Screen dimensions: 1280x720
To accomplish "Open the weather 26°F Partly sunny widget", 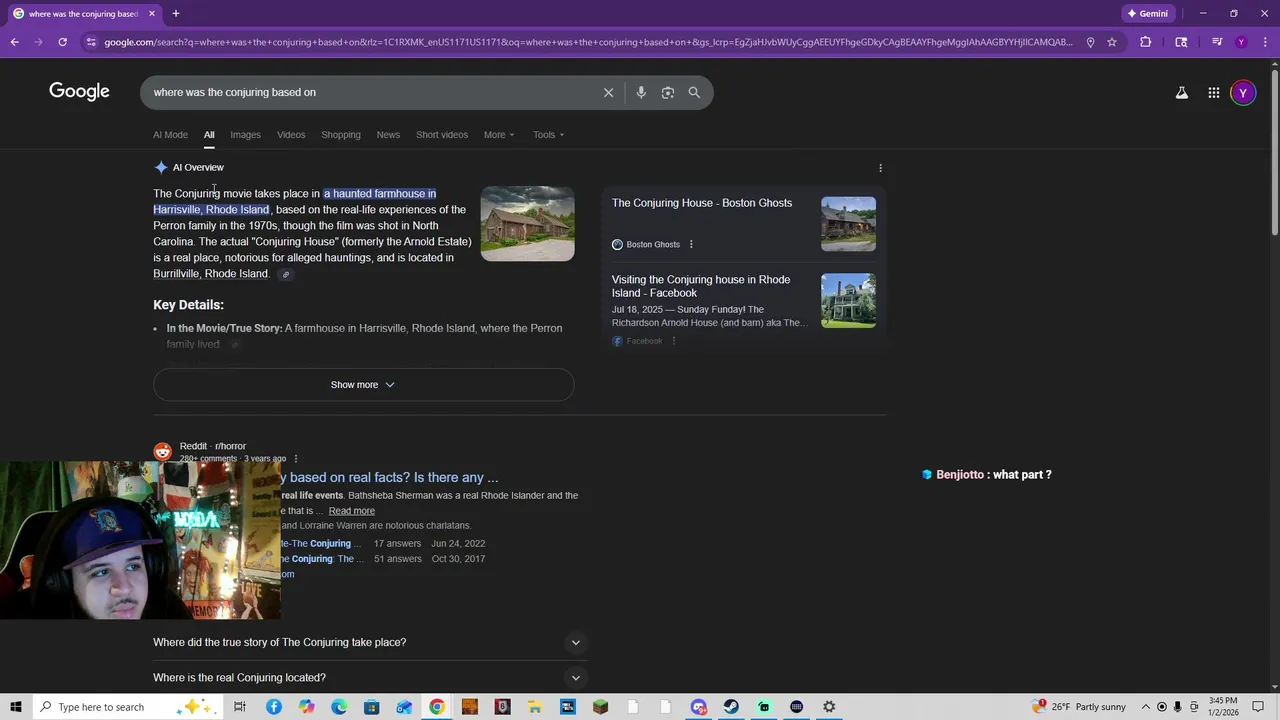I will pyautogui.click(x=1080, y=707).
